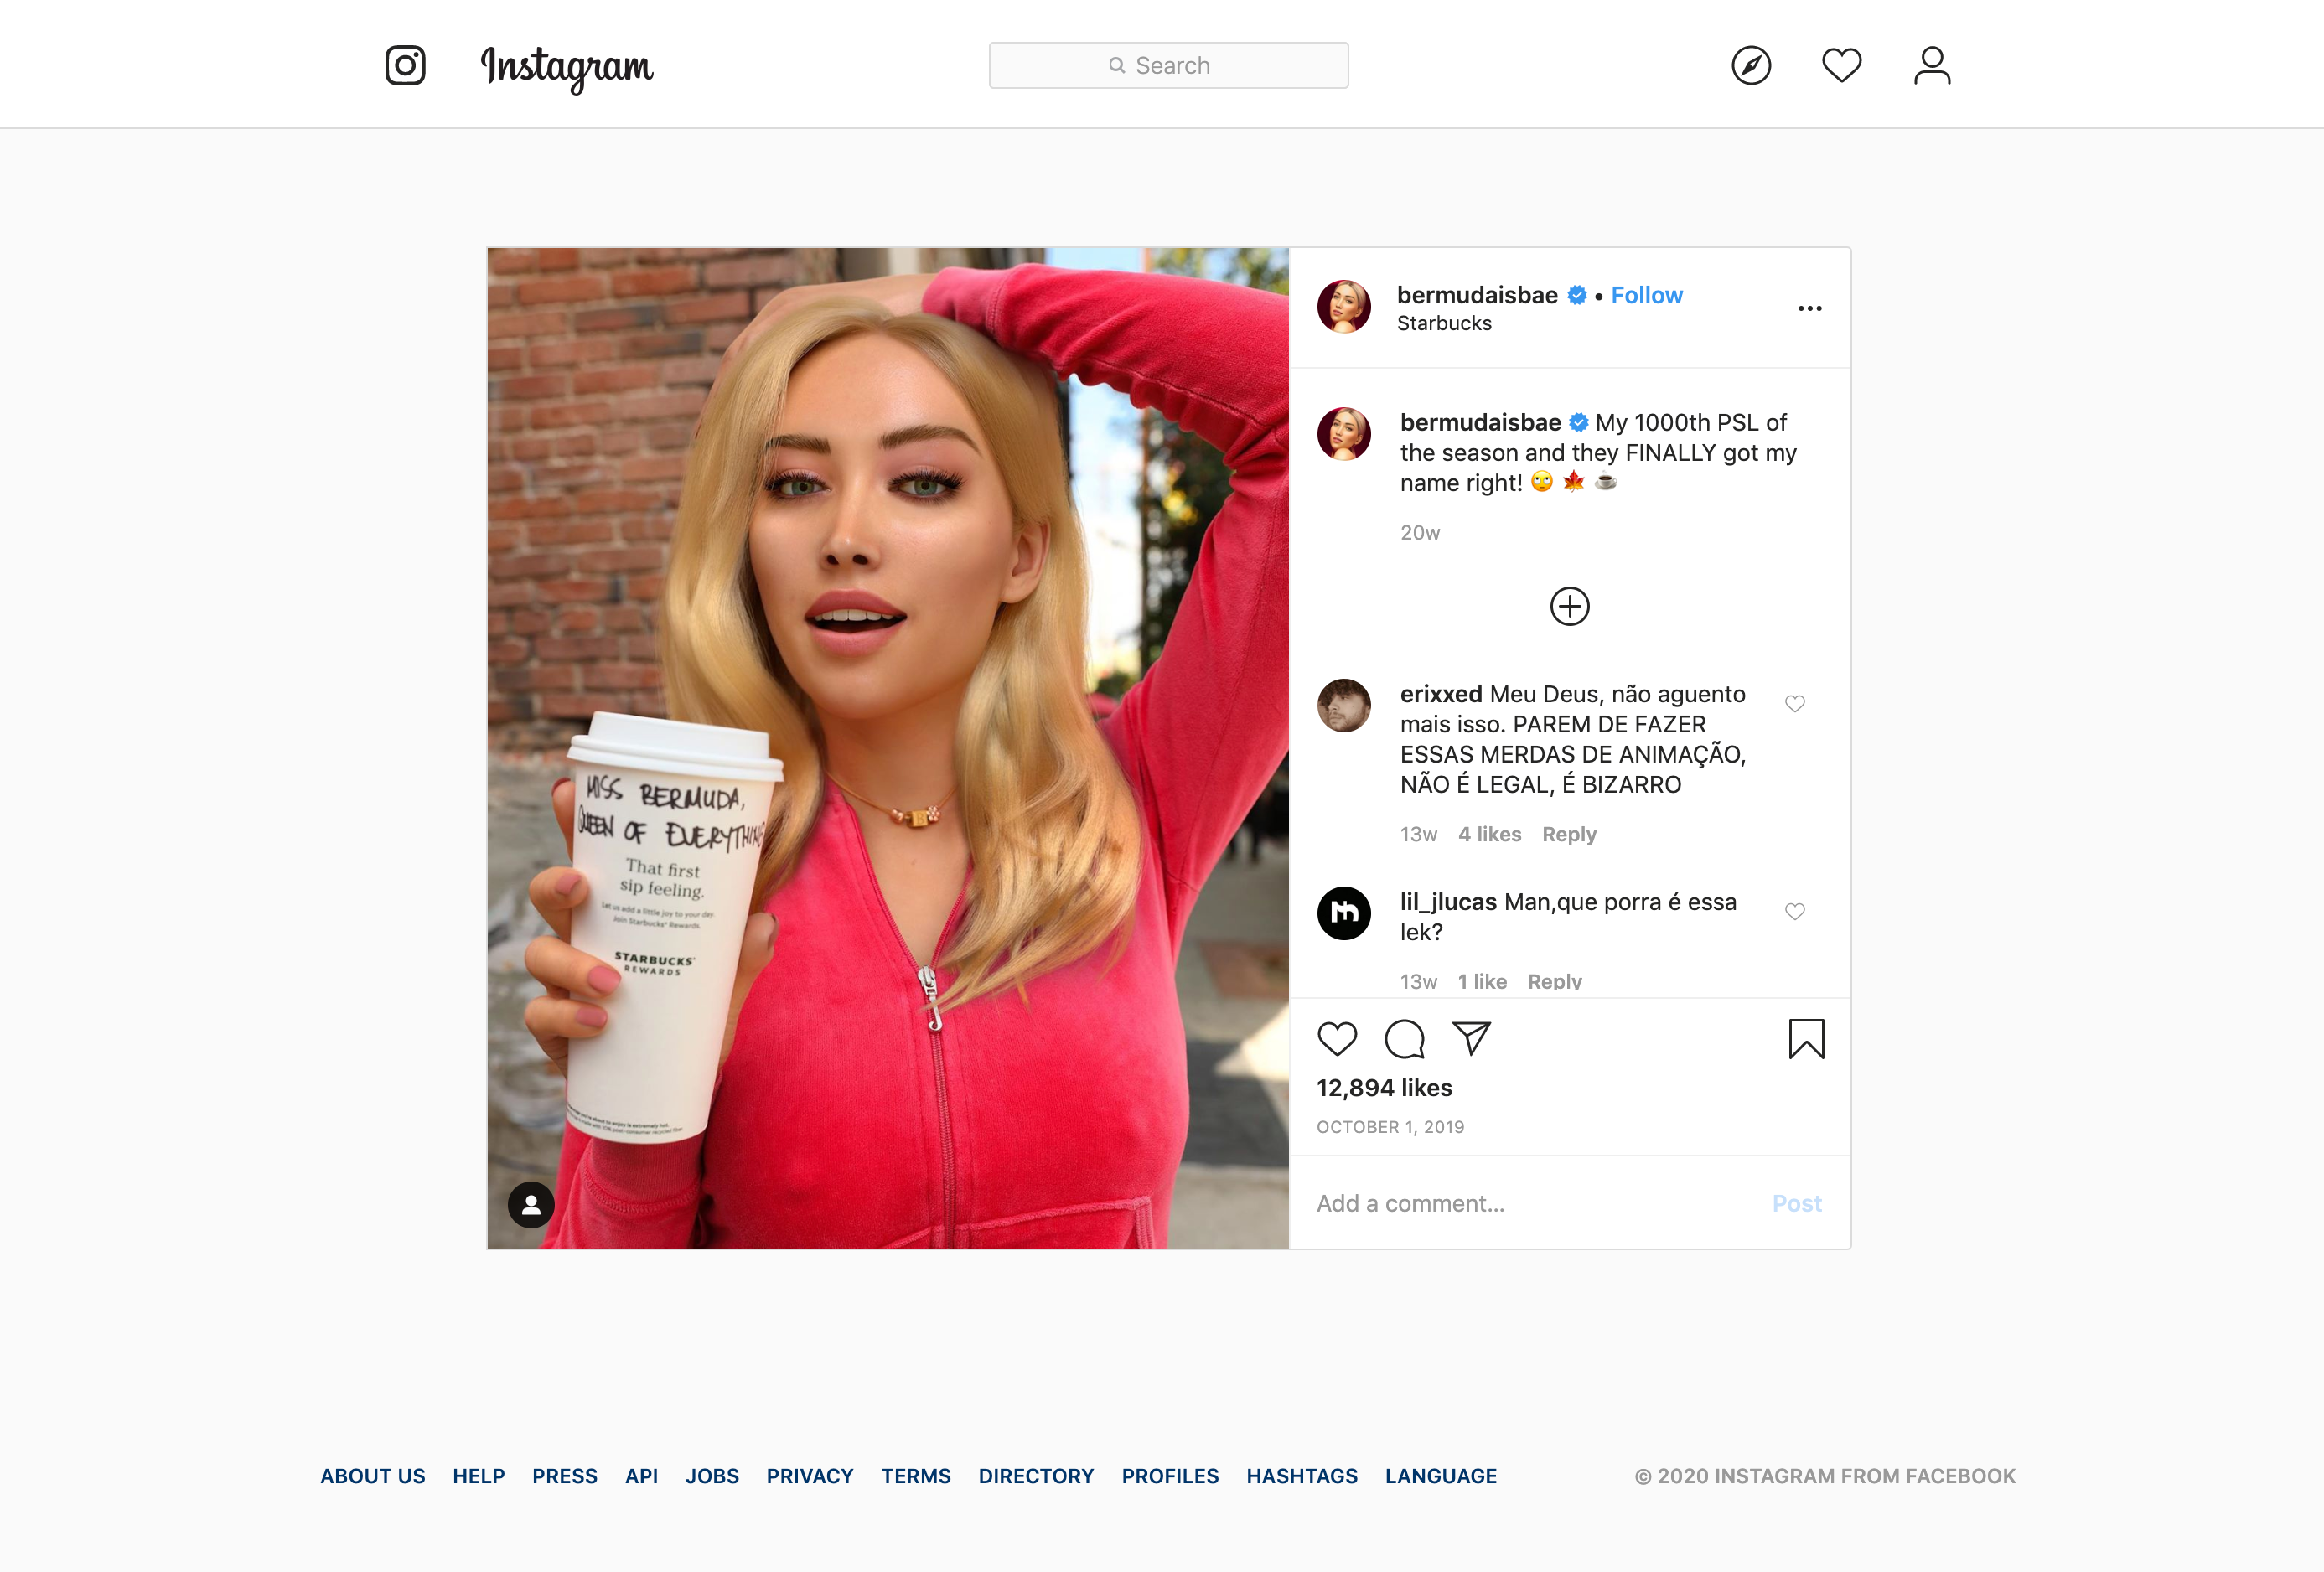Open the Profile person icon
This screenshot has width=2324, height=1572.
1932,65
